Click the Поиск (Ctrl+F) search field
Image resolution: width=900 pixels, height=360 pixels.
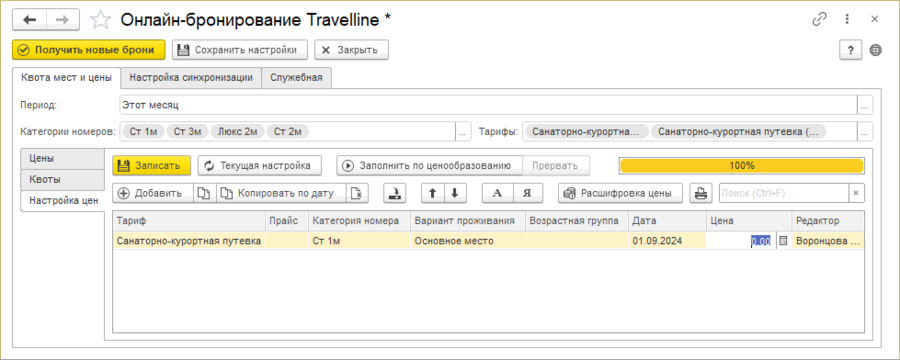click(x=784, y=193)
